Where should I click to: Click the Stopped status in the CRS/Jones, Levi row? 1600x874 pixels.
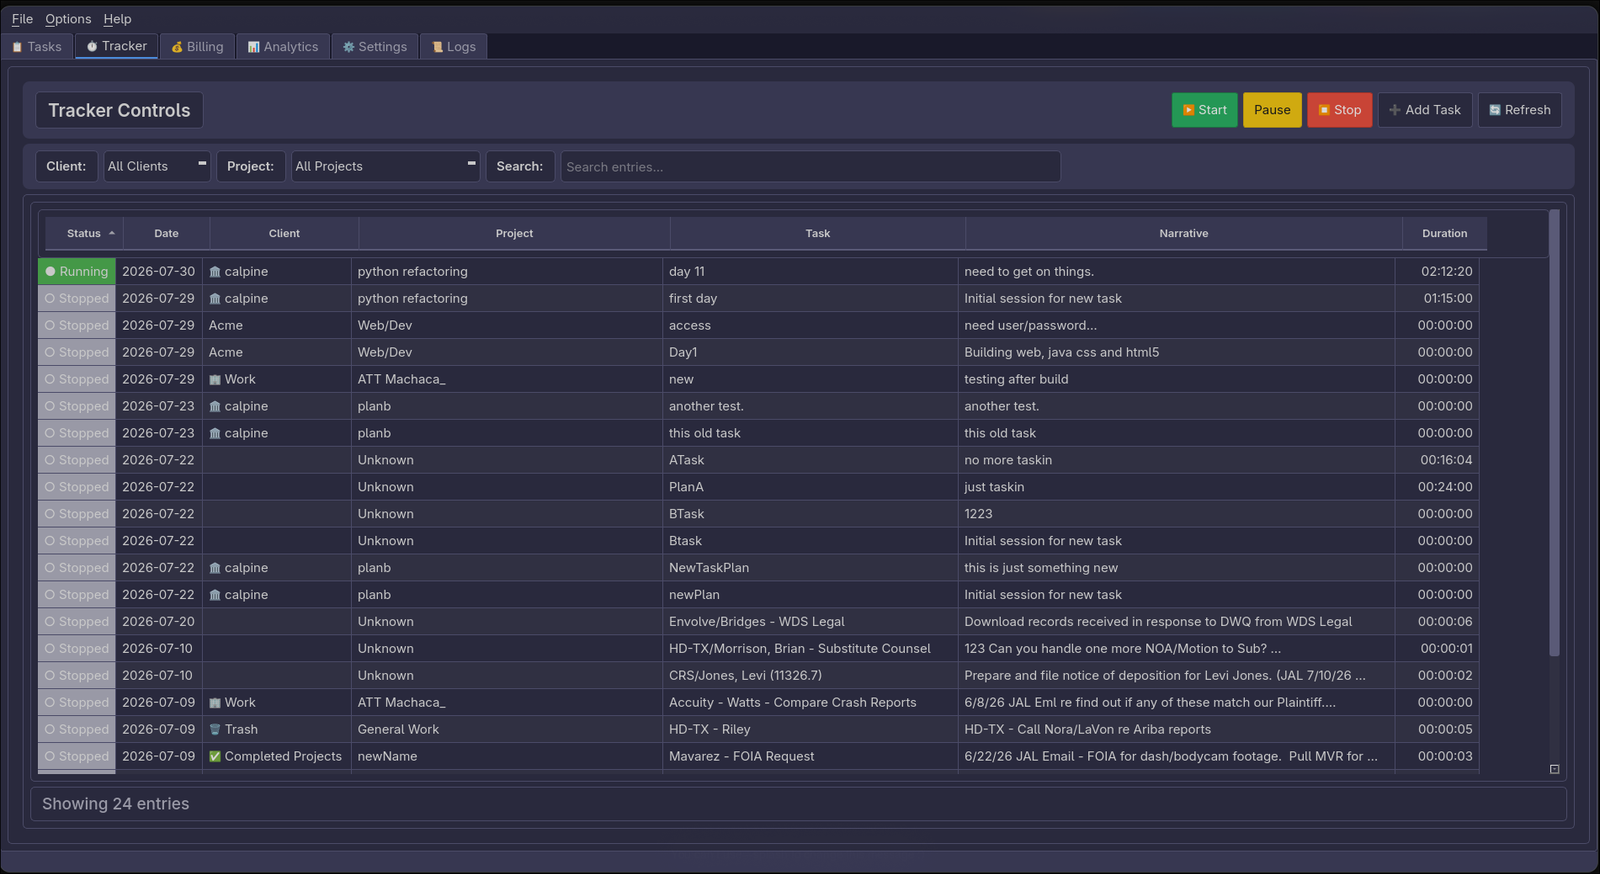click(77, 675)
